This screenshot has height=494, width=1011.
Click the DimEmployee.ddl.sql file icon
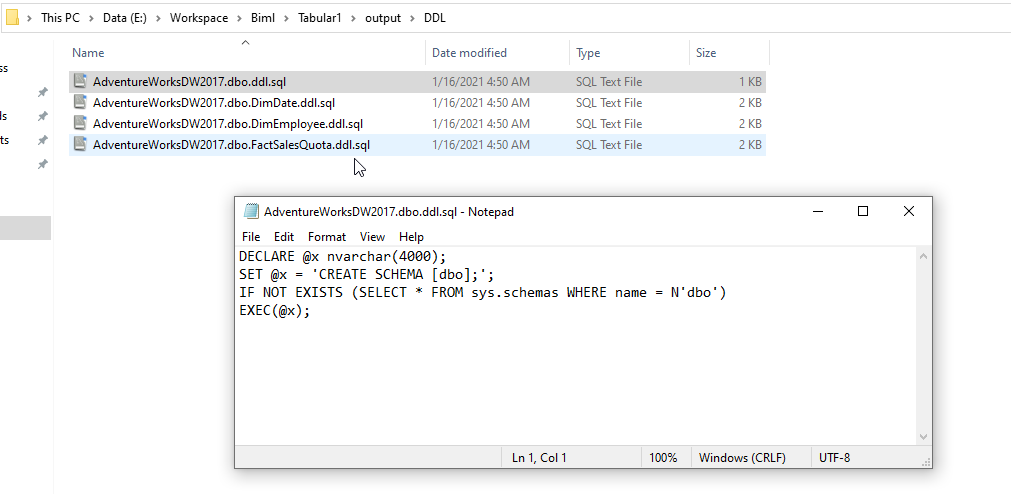tap(80, 124)
